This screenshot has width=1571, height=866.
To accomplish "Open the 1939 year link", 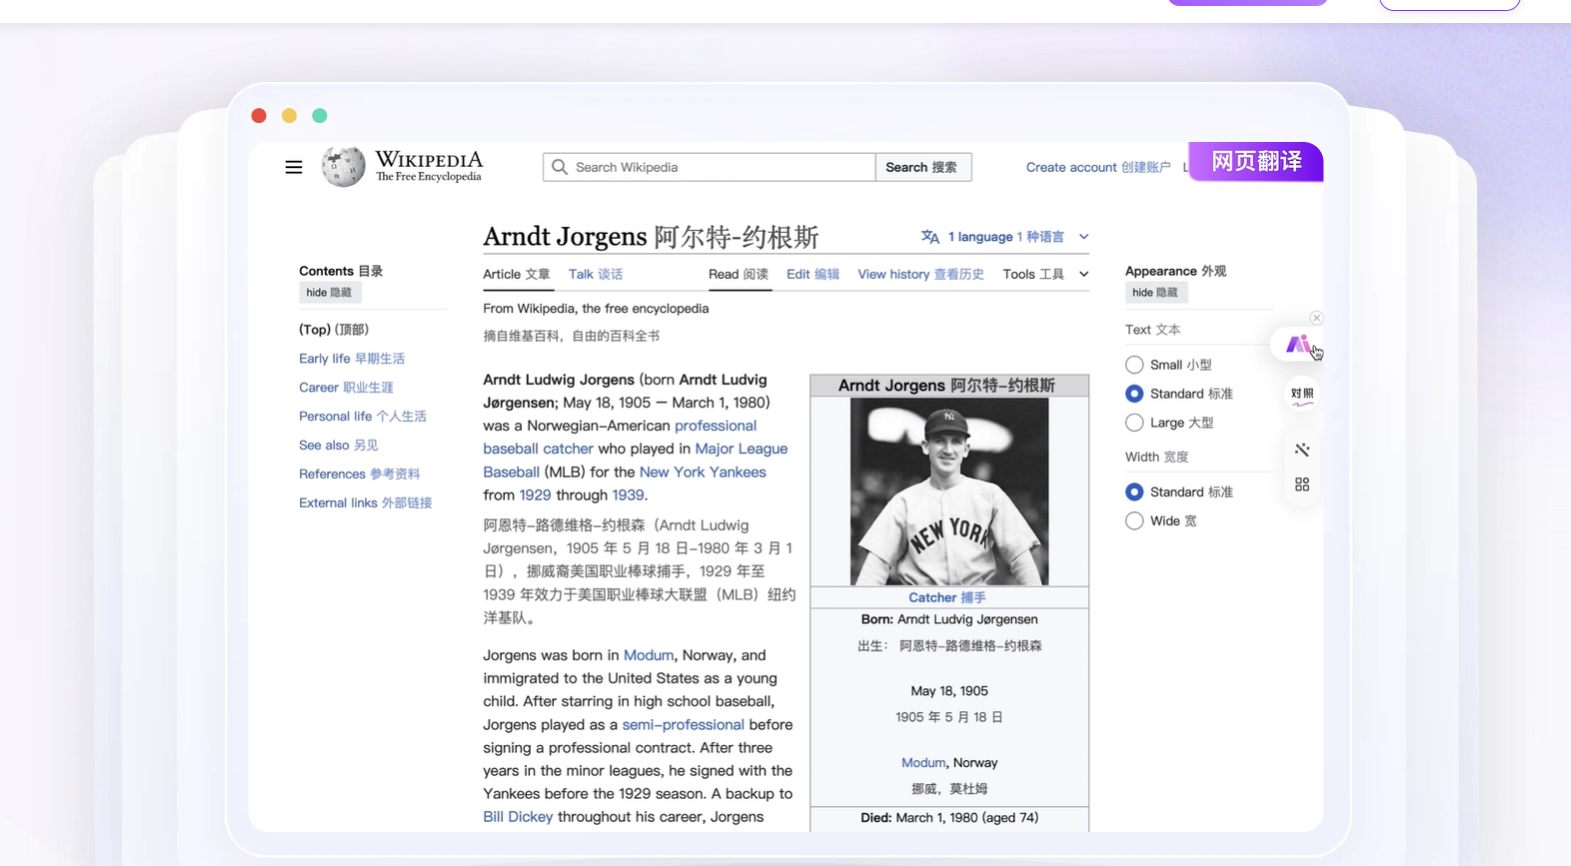I will click(628, 495).
